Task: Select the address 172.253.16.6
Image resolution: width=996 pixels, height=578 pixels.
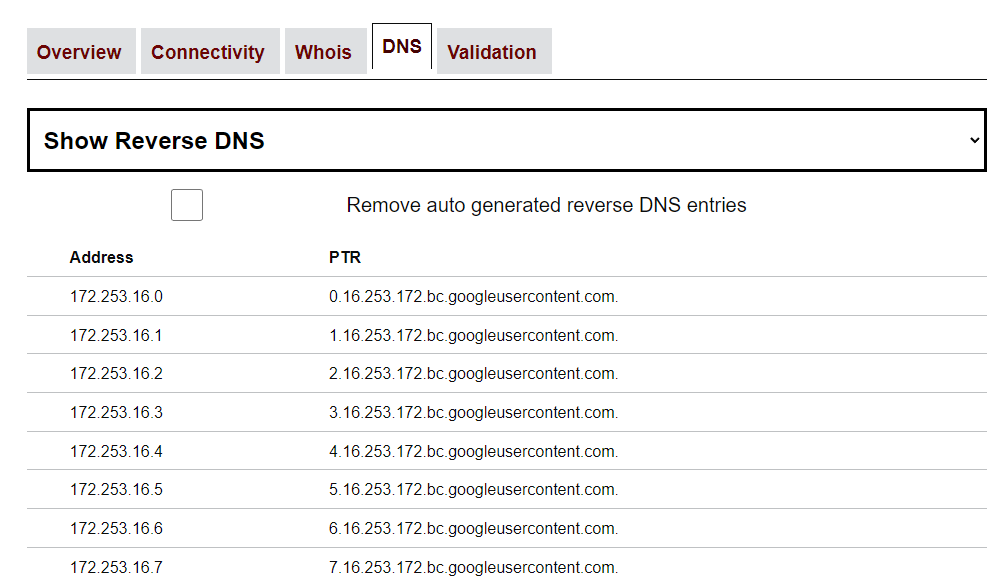Action: pyautogui.click(x=114, y=528)
